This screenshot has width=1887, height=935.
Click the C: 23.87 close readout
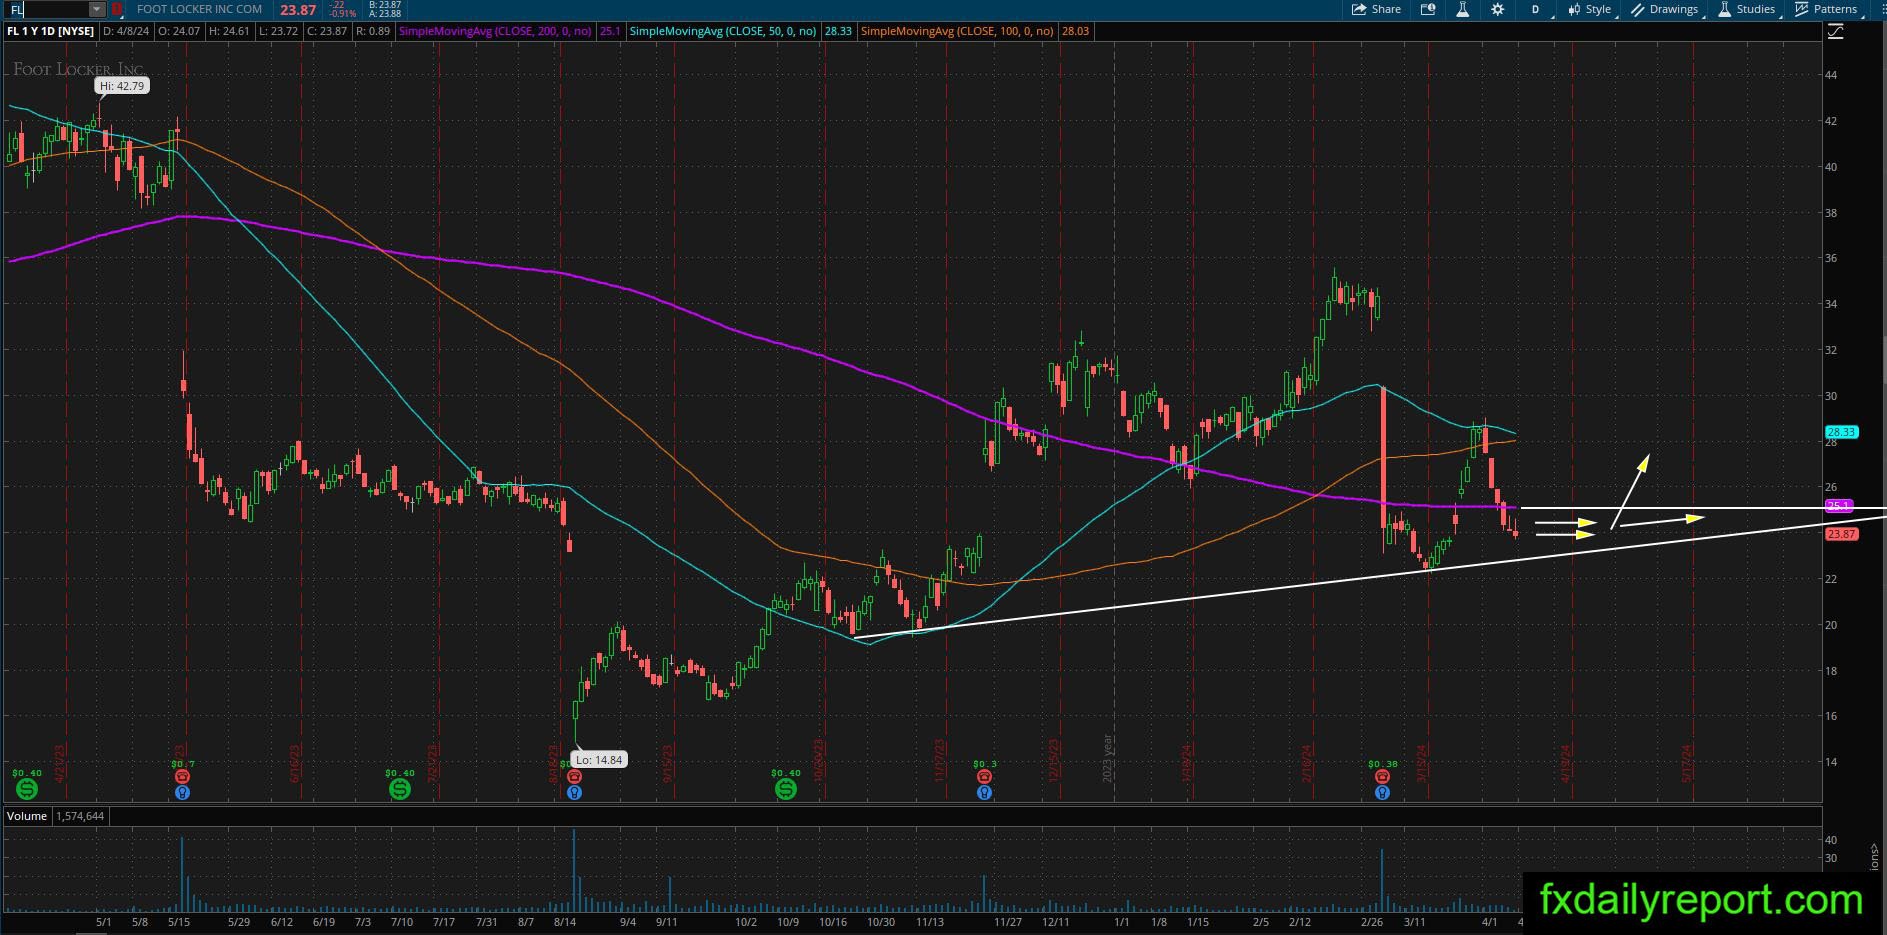click(x=327, y=31)
